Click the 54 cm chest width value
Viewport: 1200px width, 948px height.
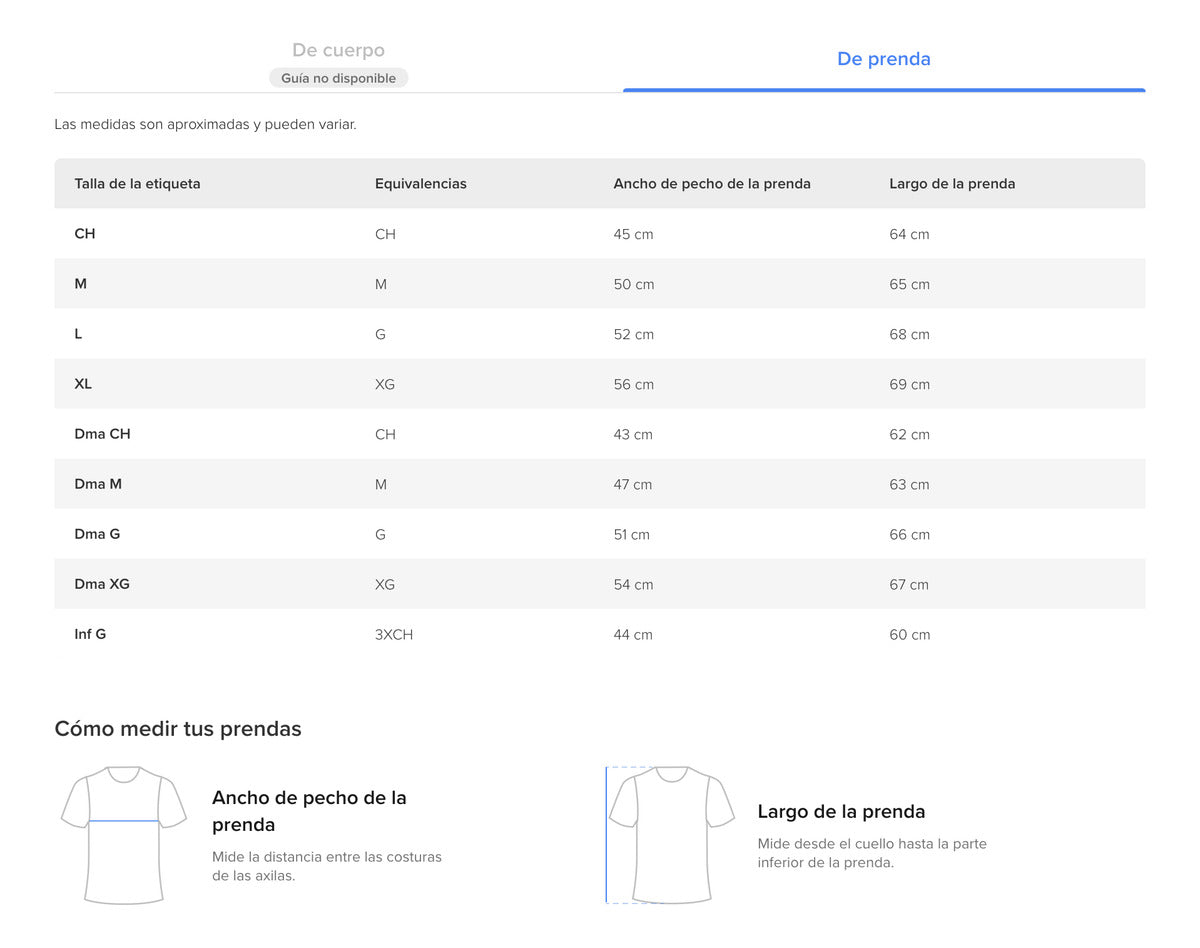point(633,584)
